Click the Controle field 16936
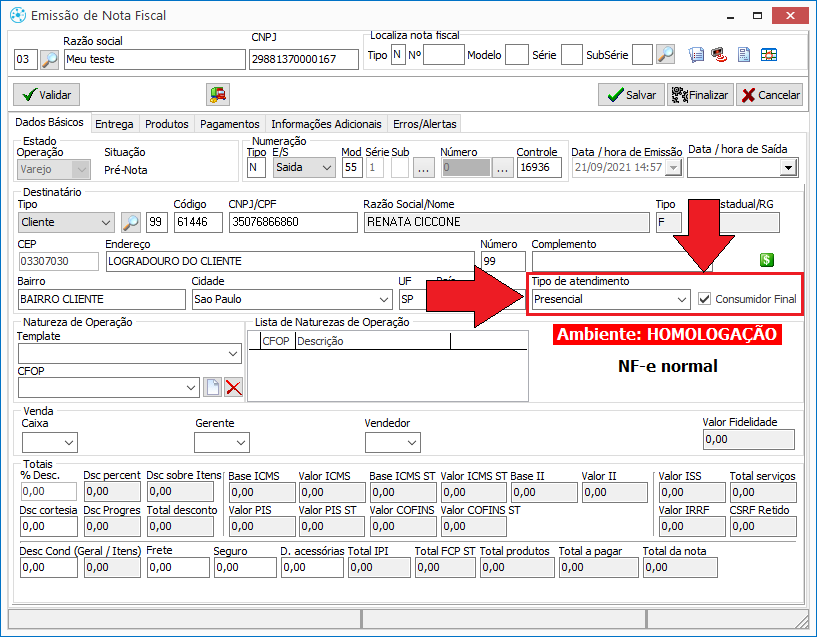The image size is (817, 637). (539, 168)
